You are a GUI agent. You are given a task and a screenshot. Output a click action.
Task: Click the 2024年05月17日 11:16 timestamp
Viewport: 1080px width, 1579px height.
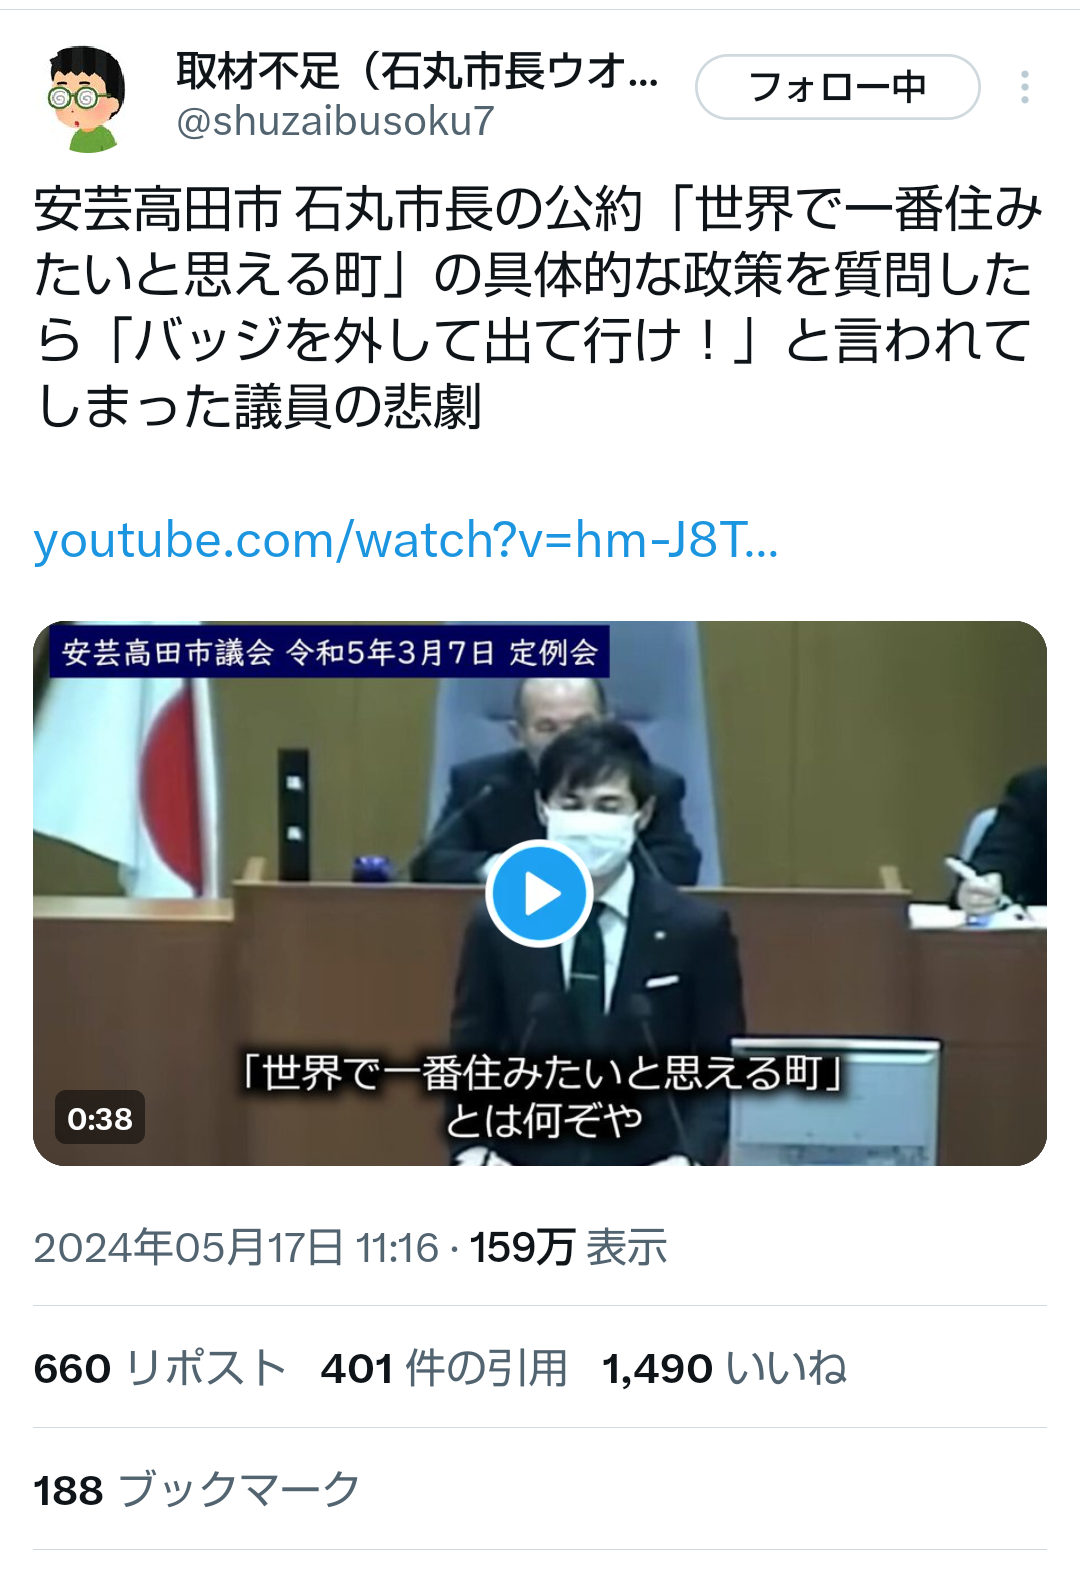[x=236, y=1247]
